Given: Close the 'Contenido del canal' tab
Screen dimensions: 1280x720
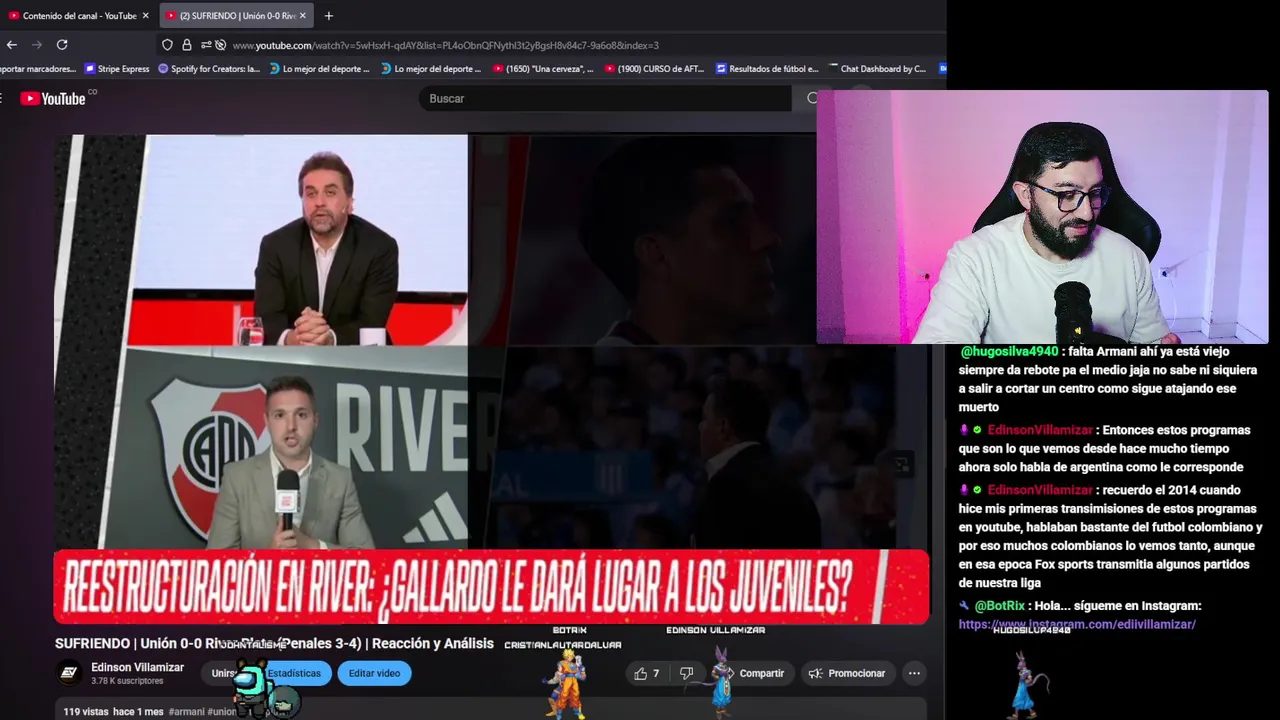Looking at the screenshot, I should (145, 16).
